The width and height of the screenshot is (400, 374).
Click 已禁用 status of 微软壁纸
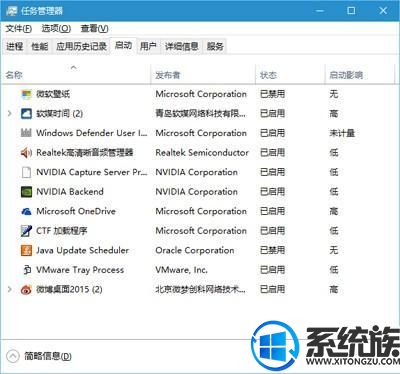tap(273, 94)
